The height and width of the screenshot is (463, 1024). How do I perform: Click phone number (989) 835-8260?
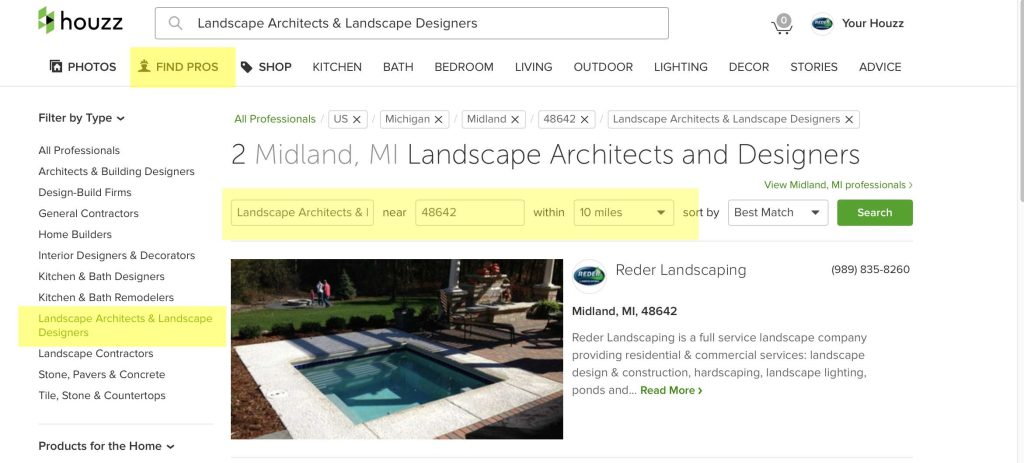tap(871, 270)
